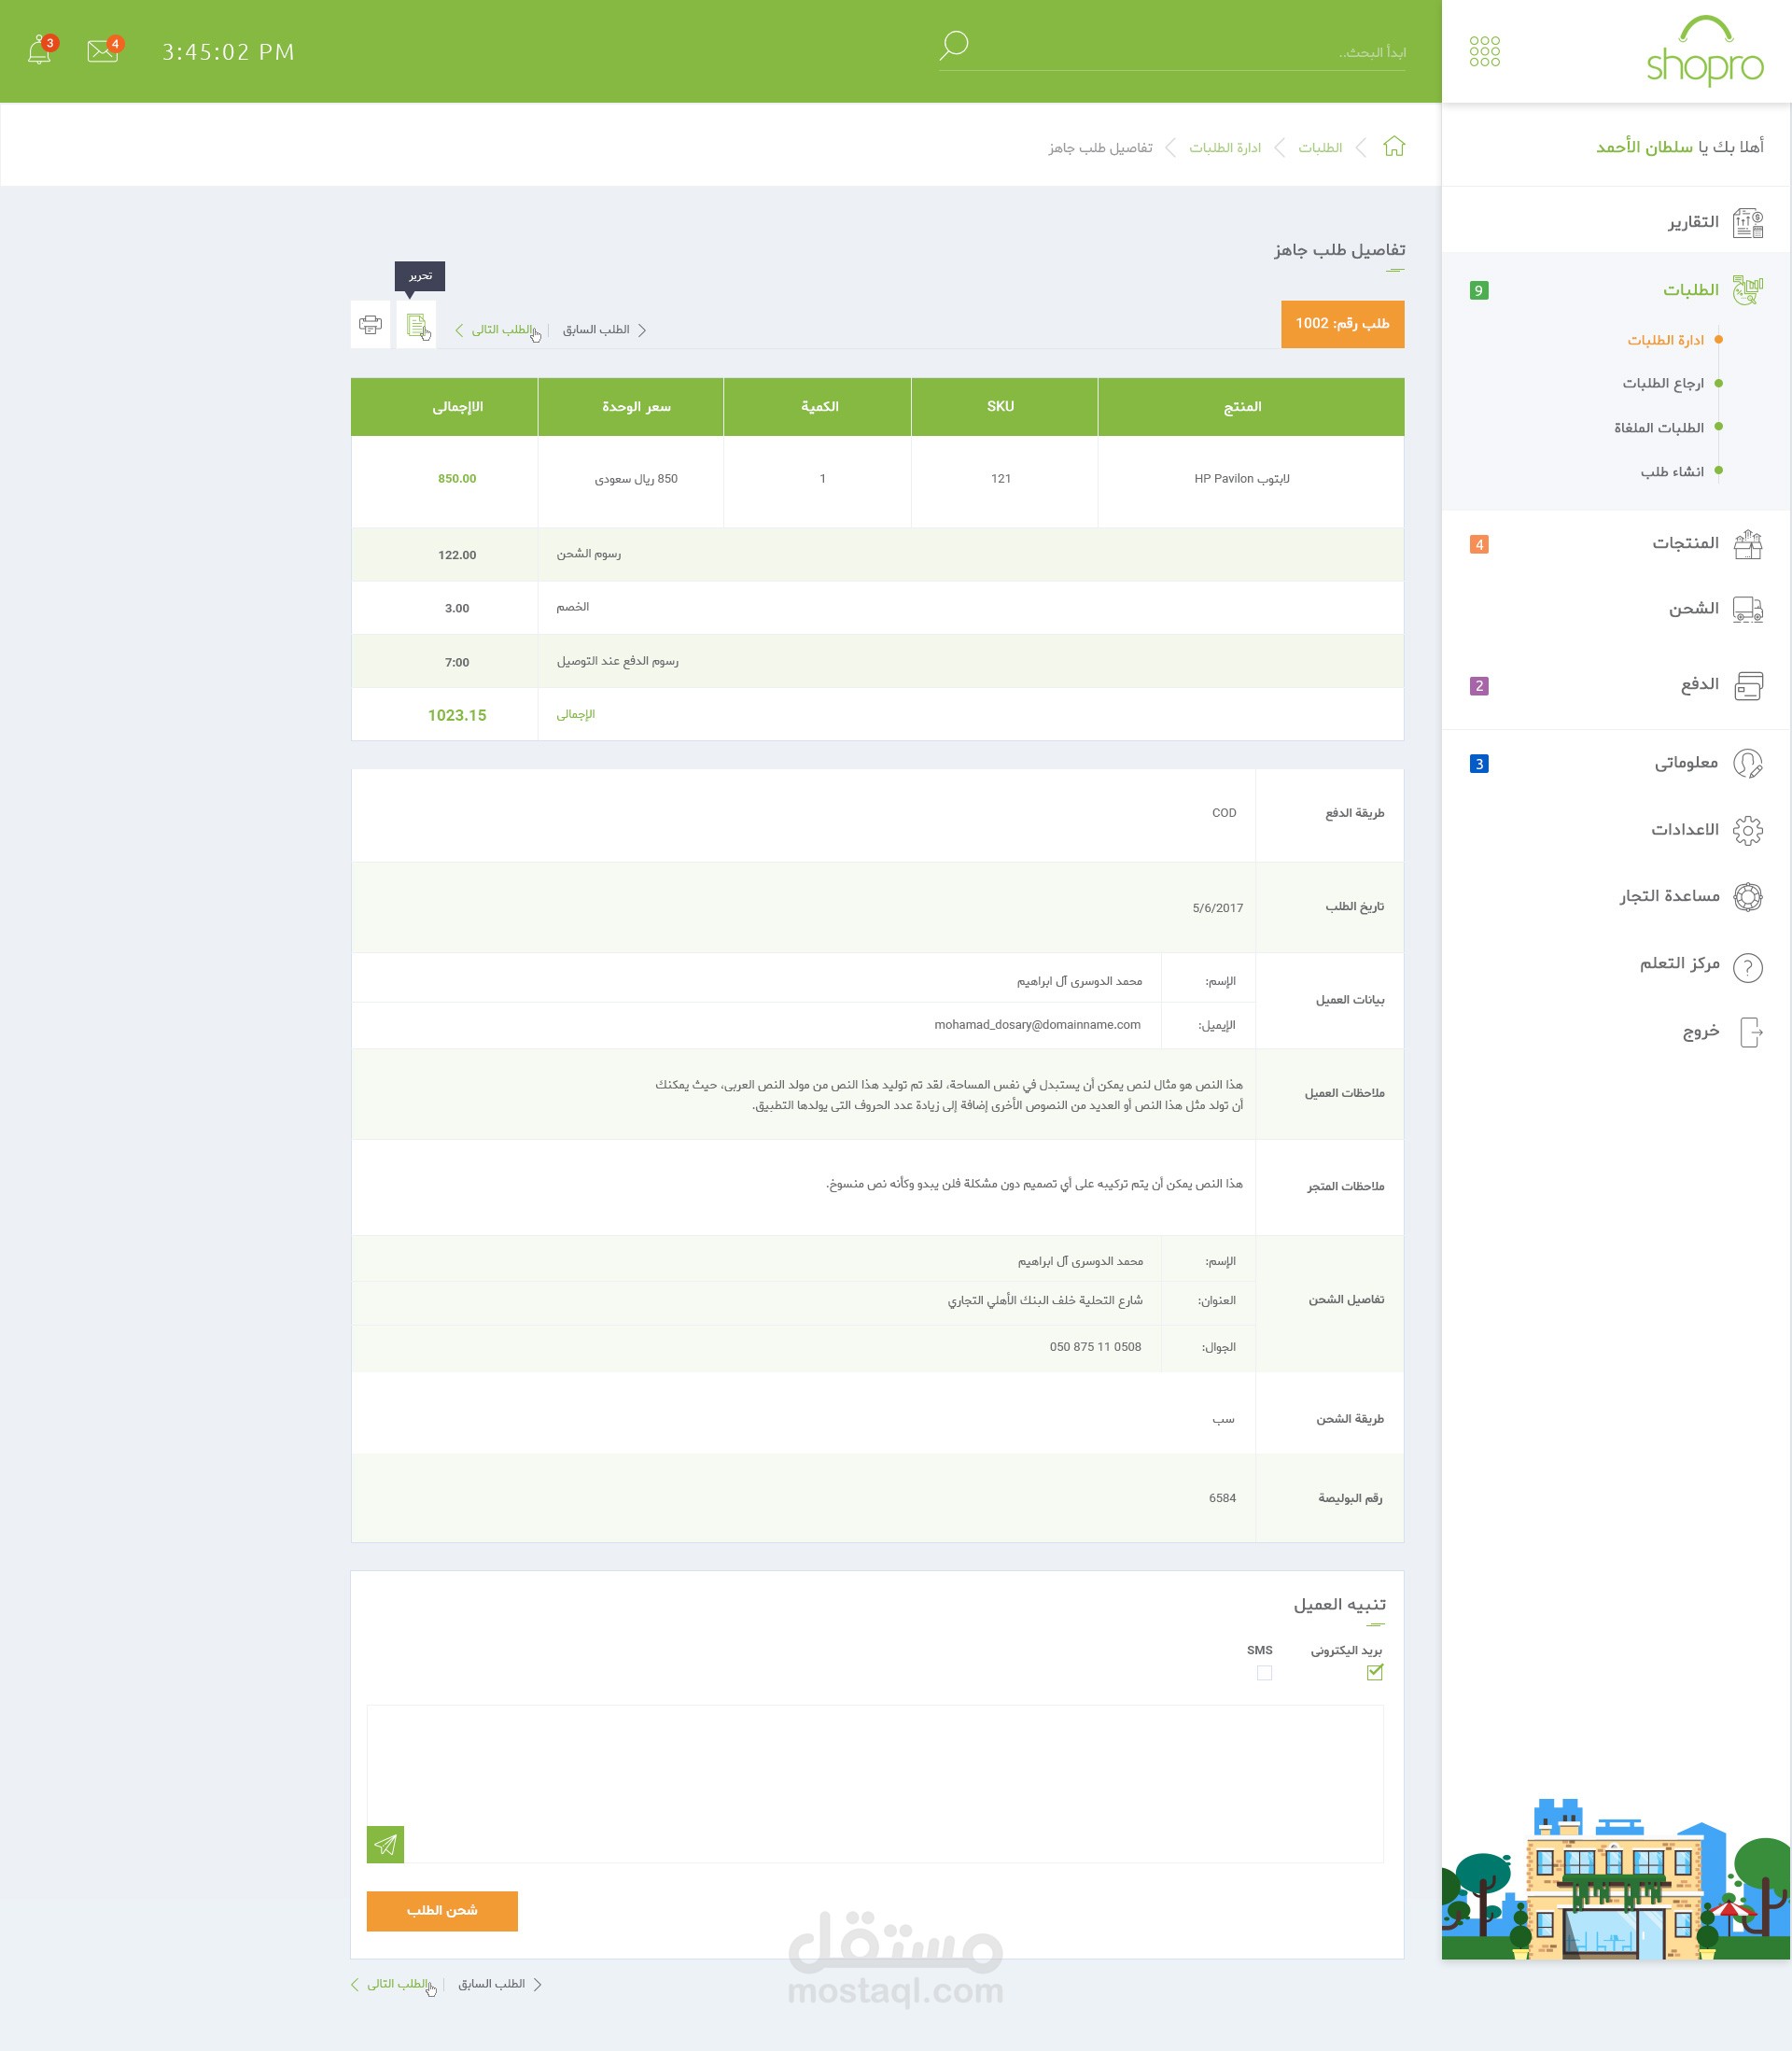Open the messages envelope icon
The image size is (1792, 2051).
102,51
